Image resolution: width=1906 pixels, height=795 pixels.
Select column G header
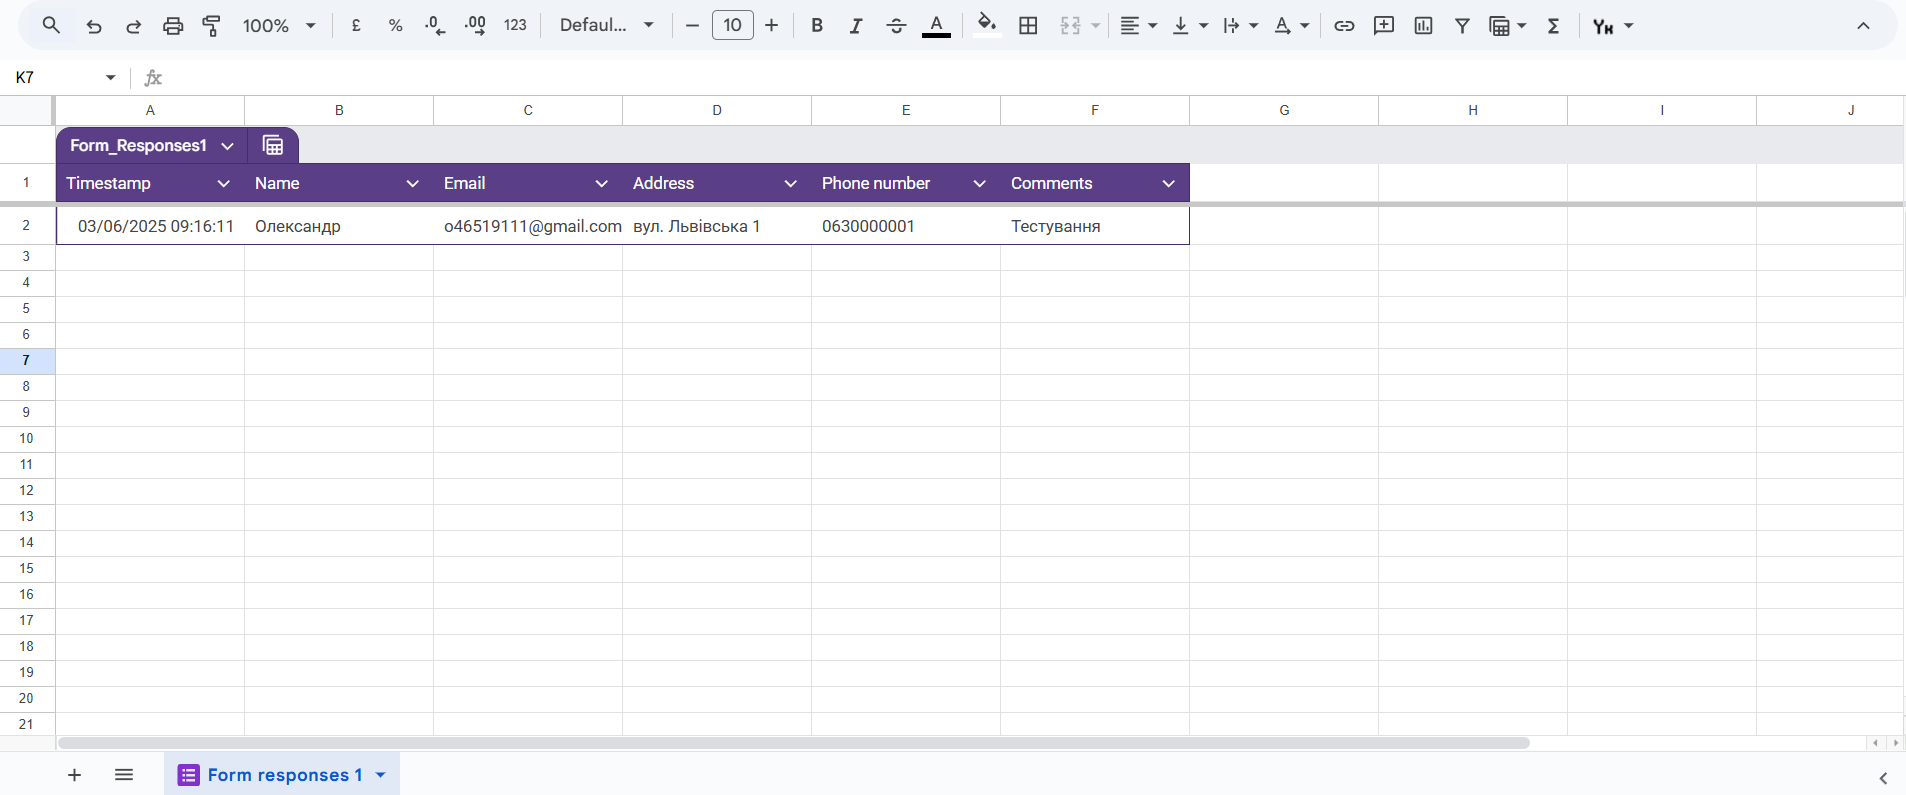click(x=1284, y=110)
